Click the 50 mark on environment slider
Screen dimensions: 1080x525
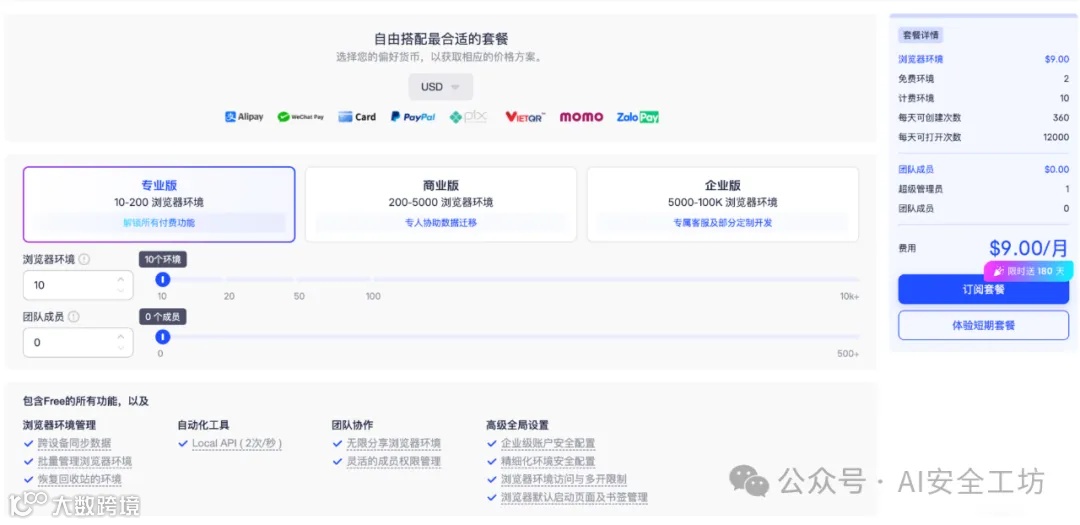pos(299,296)
